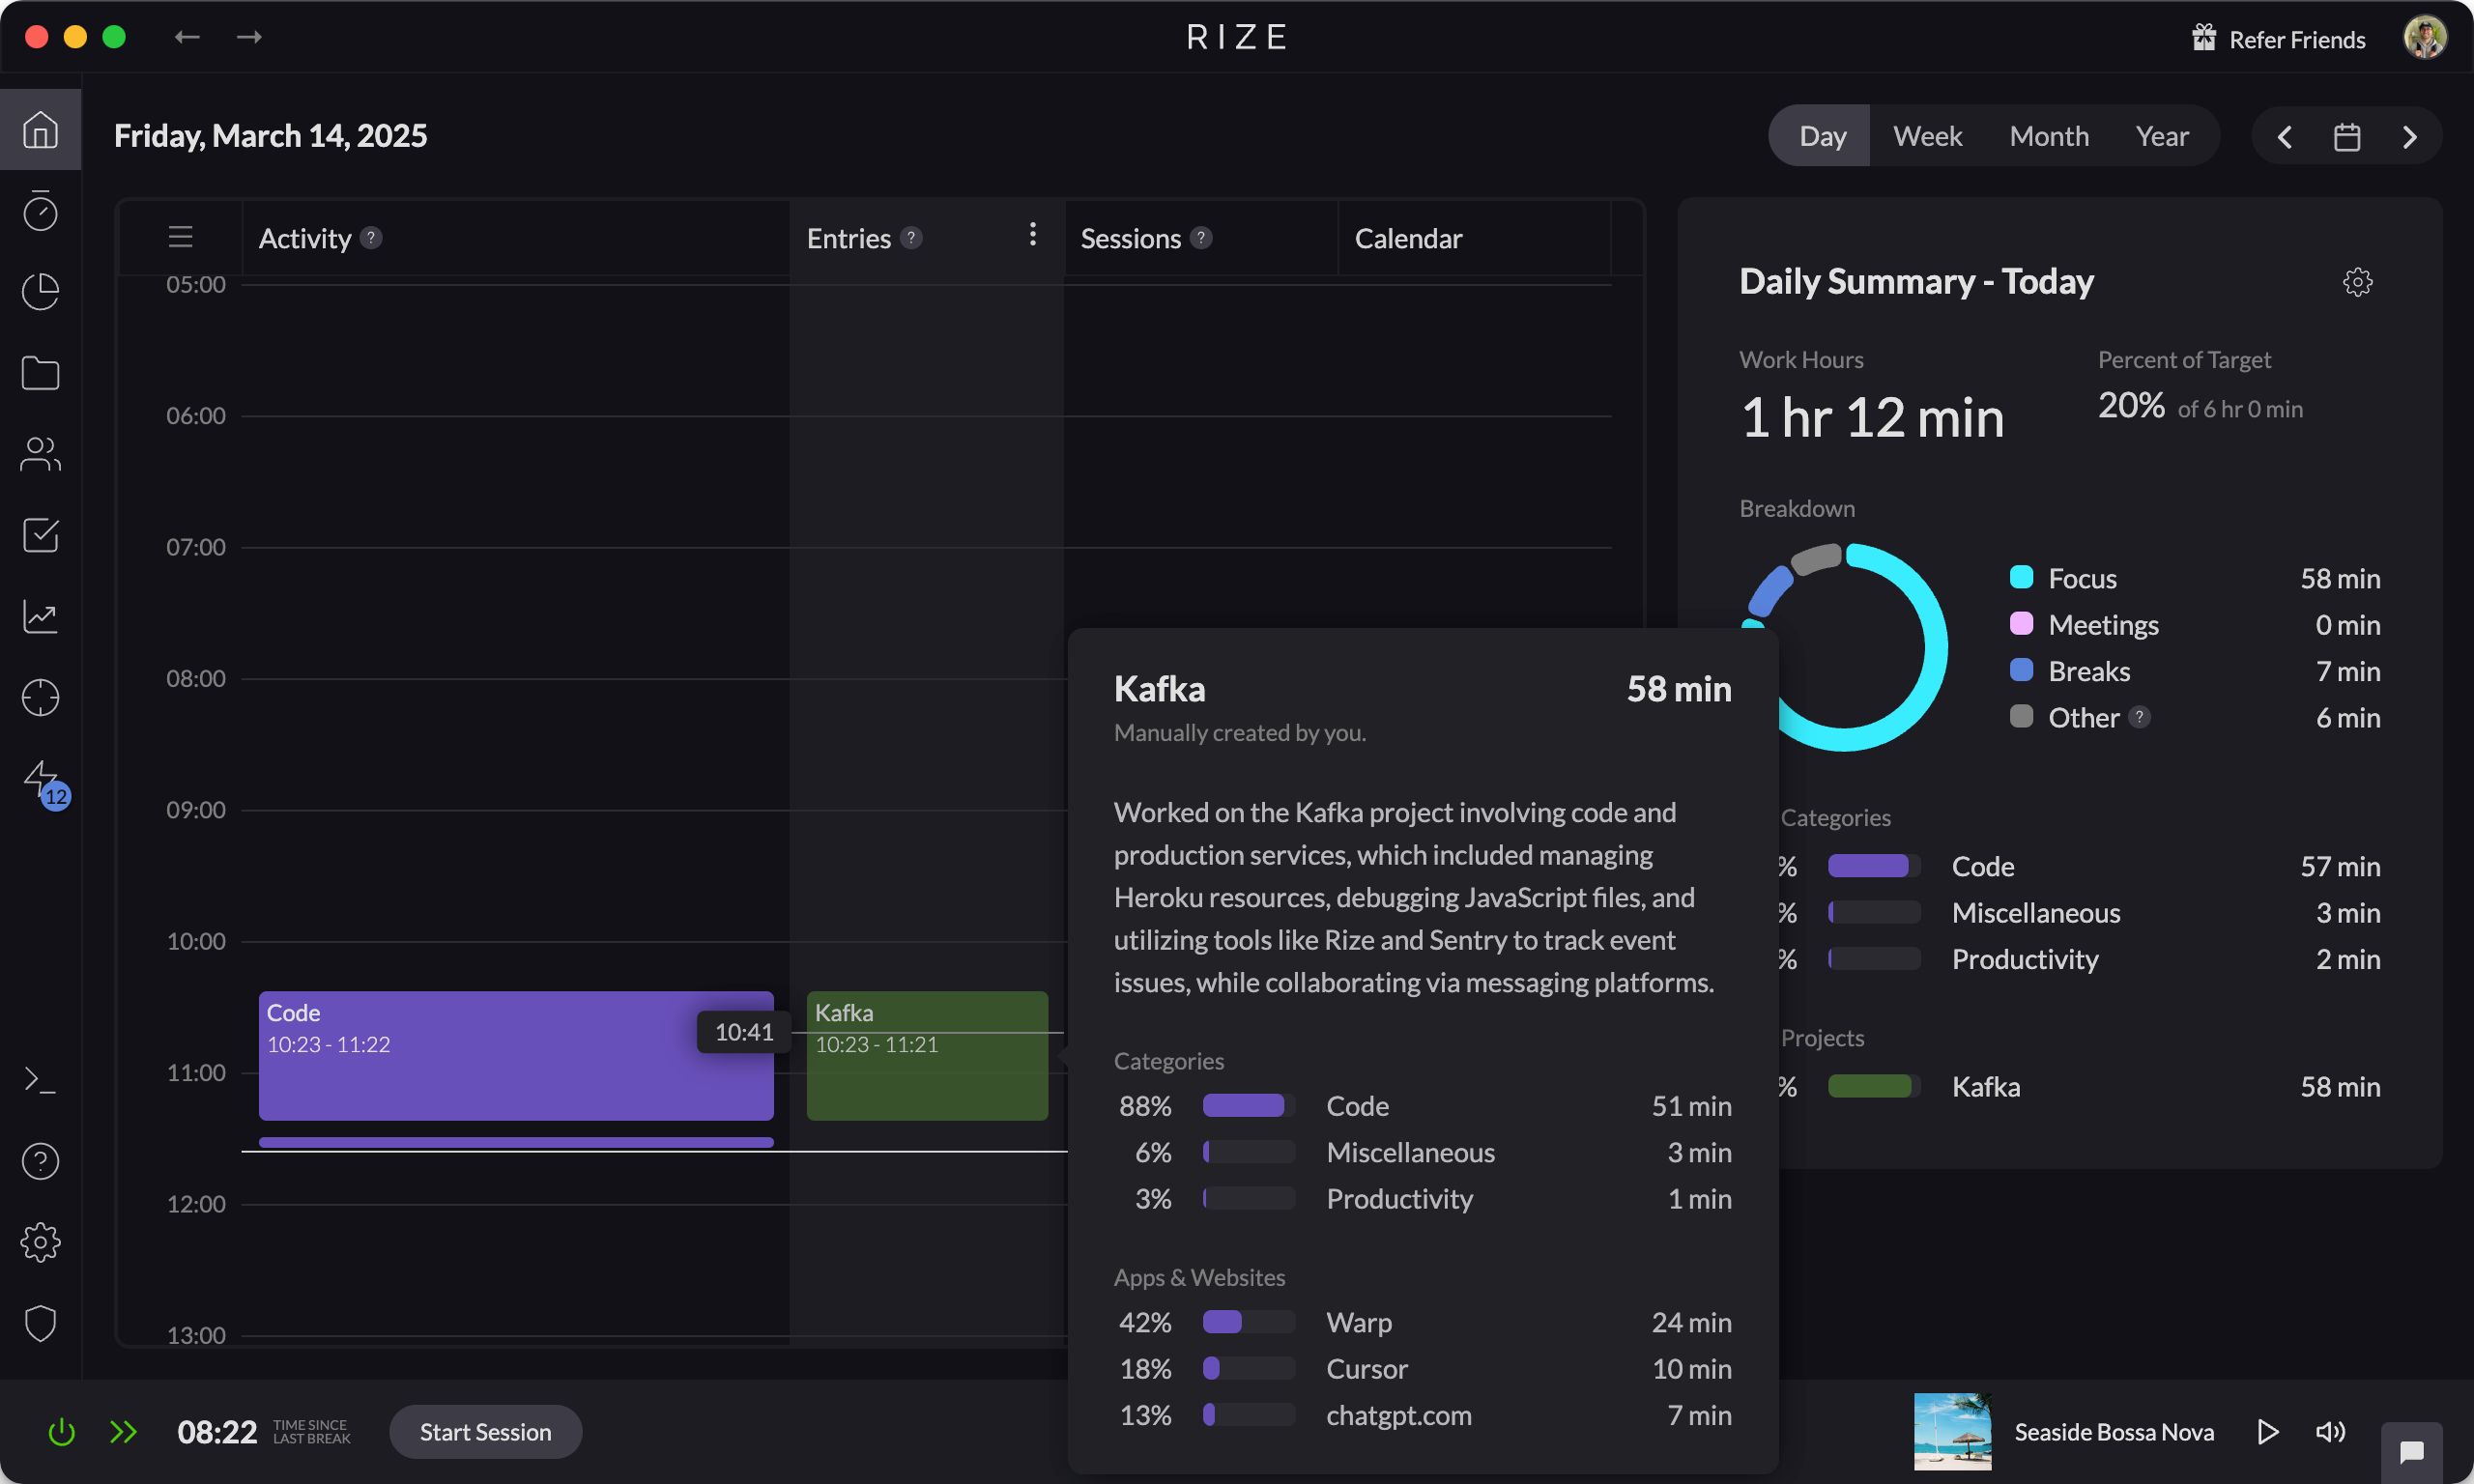Screen dimensions: 2474x1484
Task: Open the terminal prompt sidebar icon
Action: click(x=40, y=1080)
